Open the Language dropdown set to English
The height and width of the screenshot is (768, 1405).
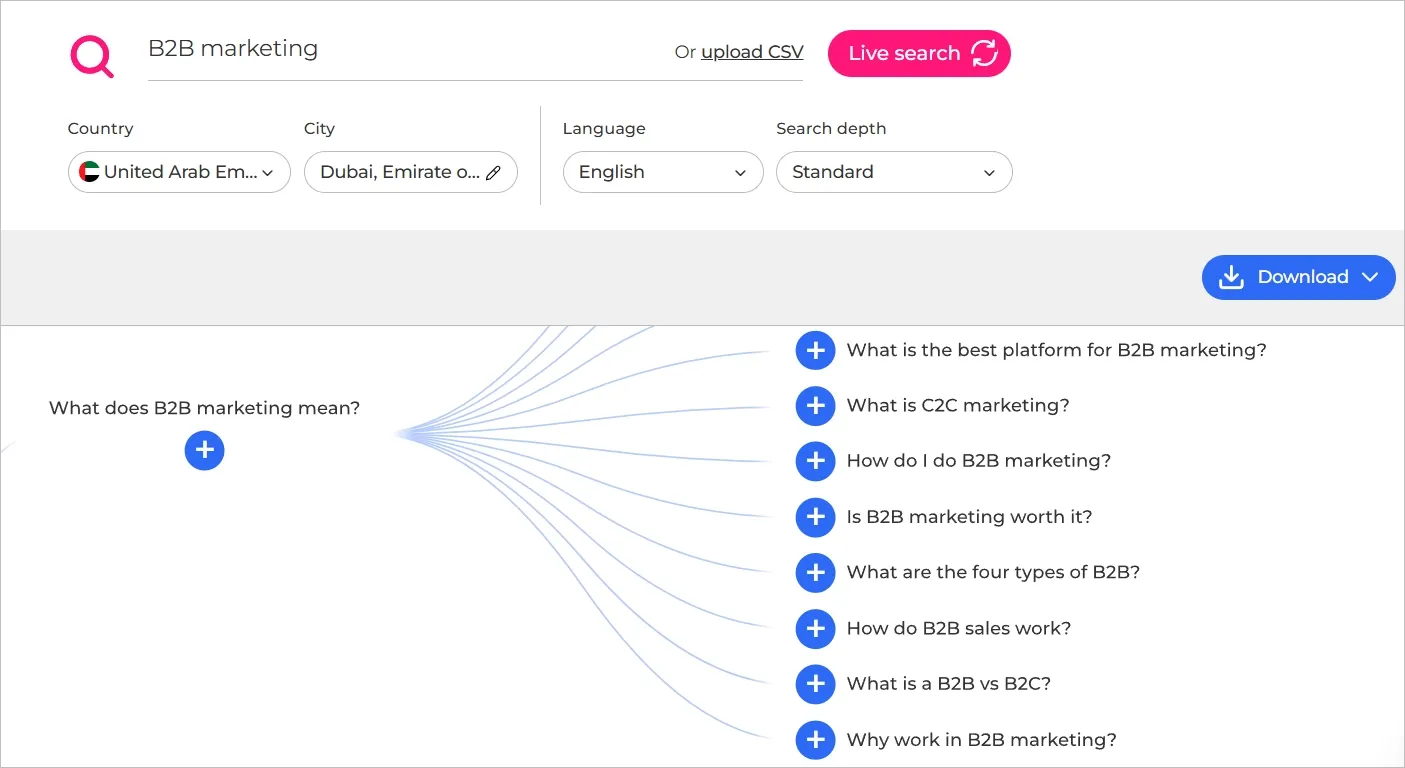tap(662, 172)
